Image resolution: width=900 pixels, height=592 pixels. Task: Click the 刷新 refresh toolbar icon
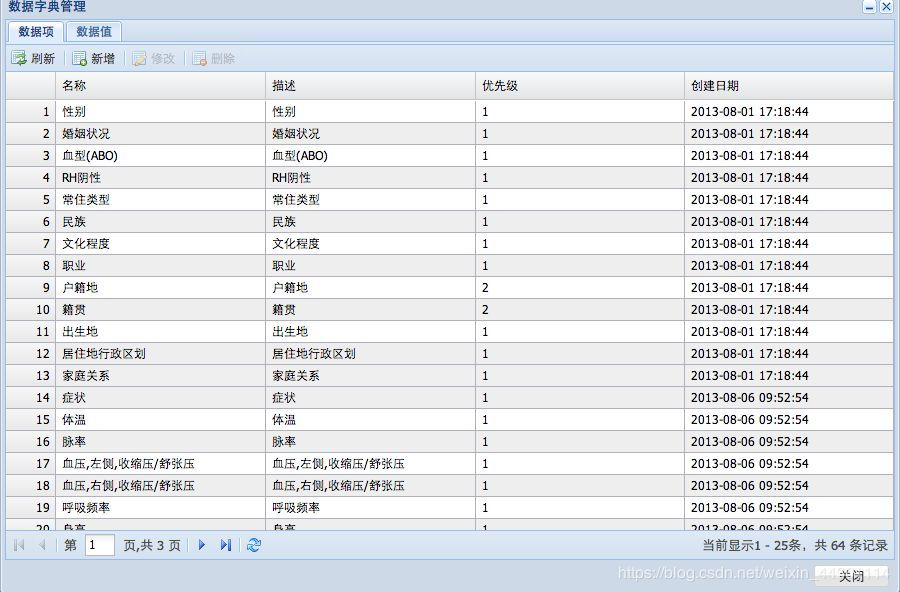pos(19,58)
